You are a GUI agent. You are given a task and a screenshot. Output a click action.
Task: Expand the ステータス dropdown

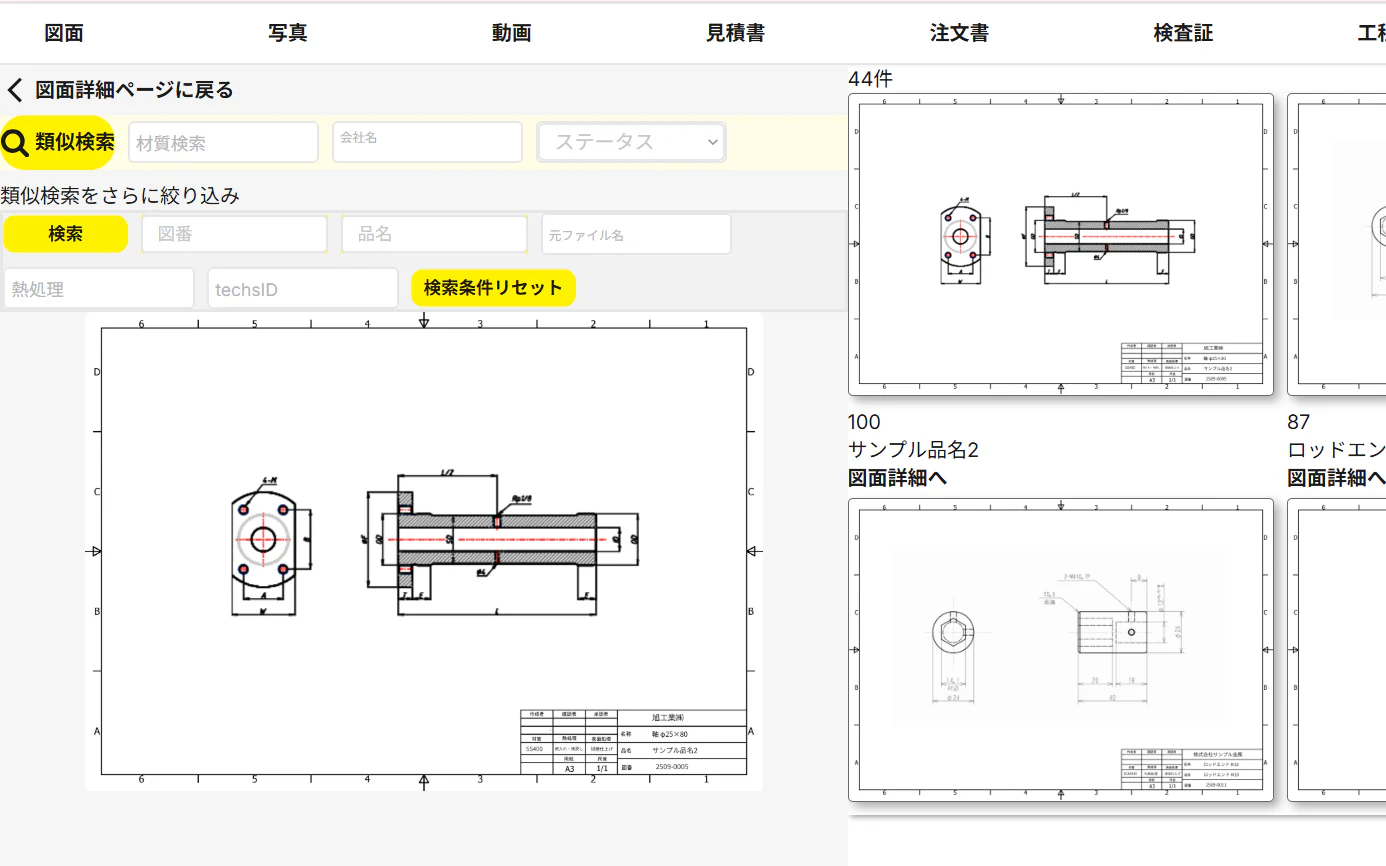coord(632,142)
